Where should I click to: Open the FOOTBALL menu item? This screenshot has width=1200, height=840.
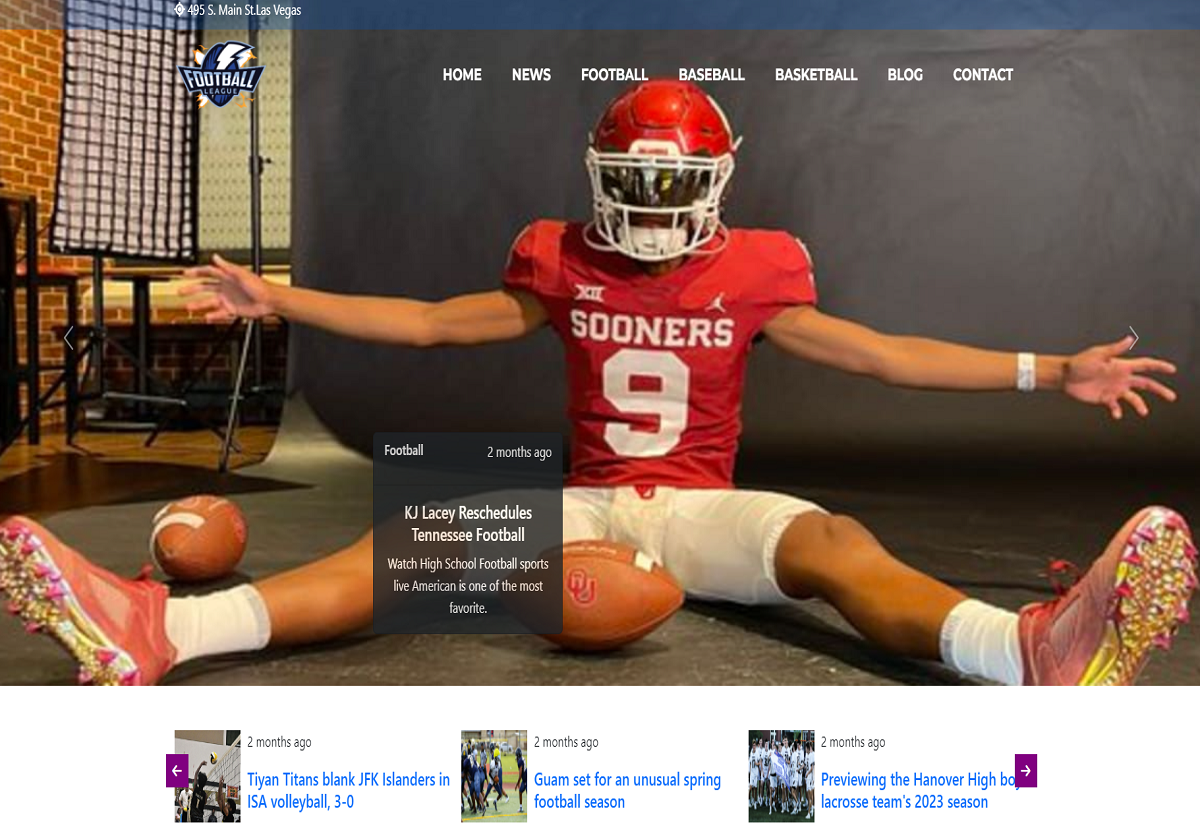(614, 75)
